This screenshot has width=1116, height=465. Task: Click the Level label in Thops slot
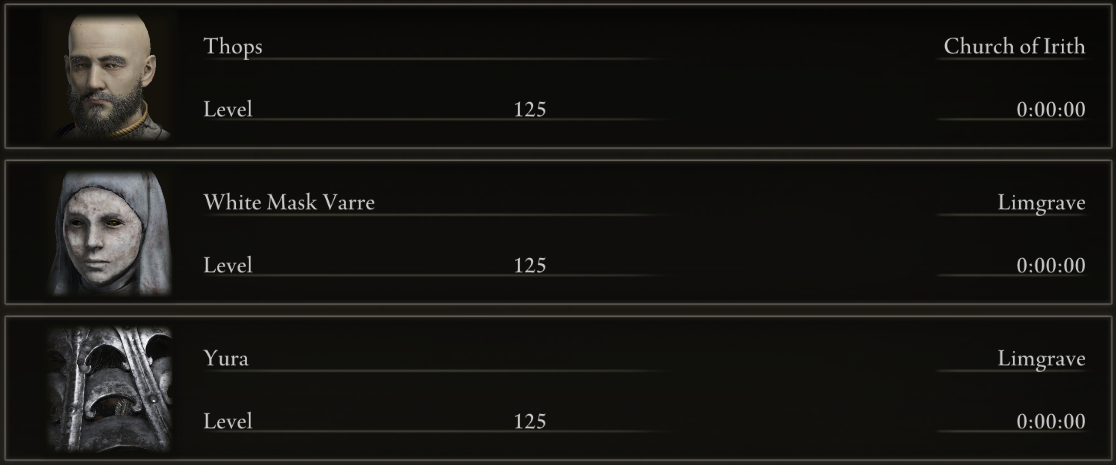228,109
